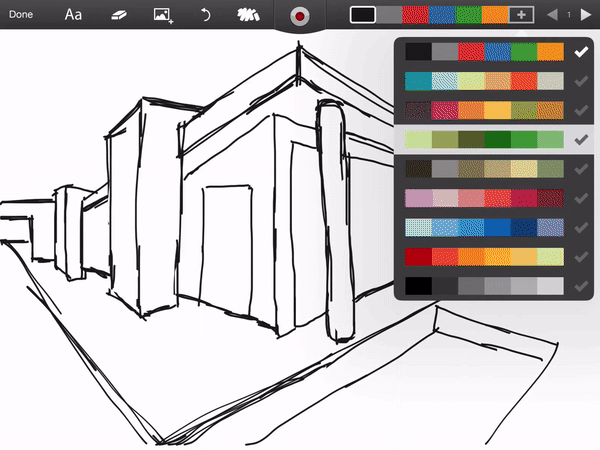Go to previous page arrow
The width and height of the screenshot is (600, 450).
click(552, 15)
